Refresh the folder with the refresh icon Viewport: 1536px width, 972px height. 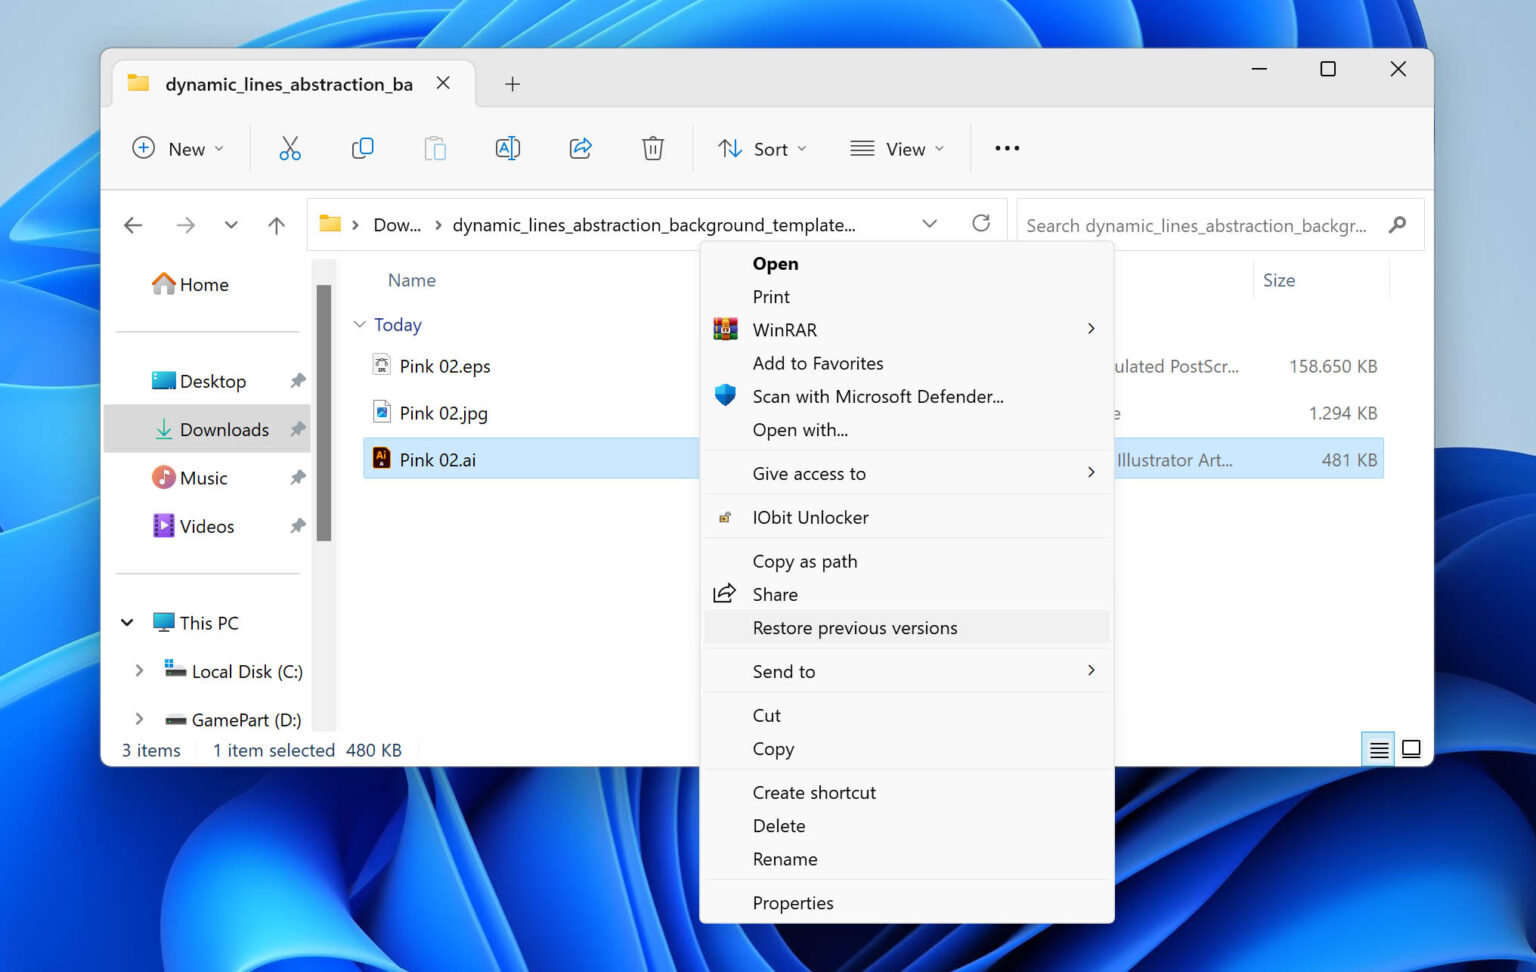(x=981, y=223)
